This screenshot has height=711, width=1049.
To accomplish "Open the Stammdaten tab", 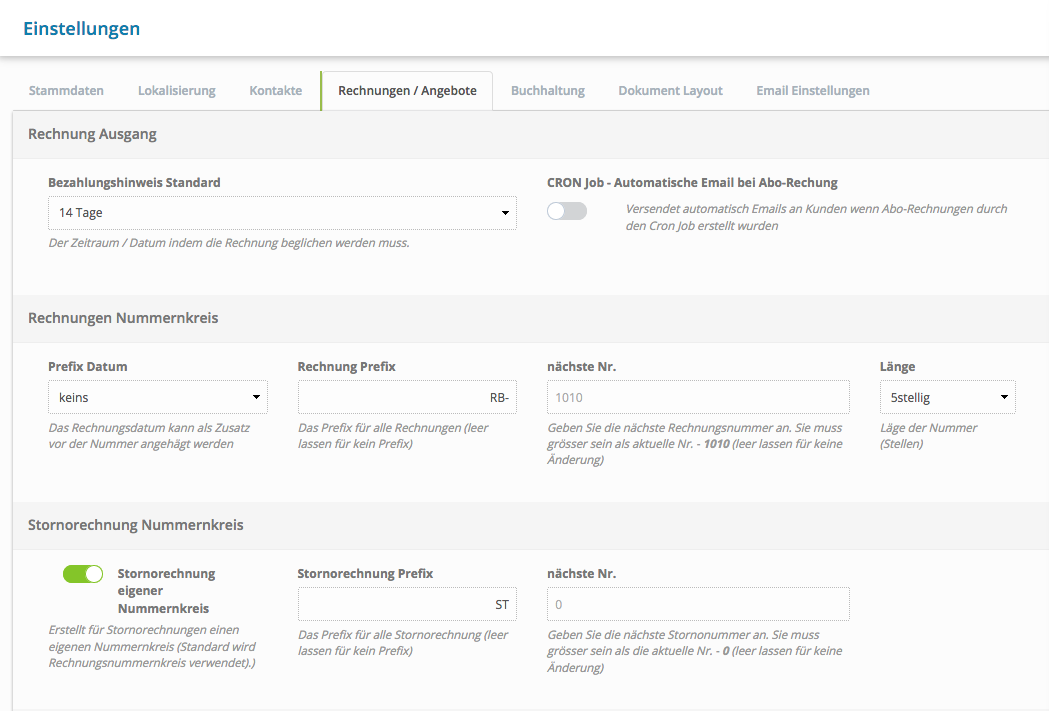I will tap(66, 90).
